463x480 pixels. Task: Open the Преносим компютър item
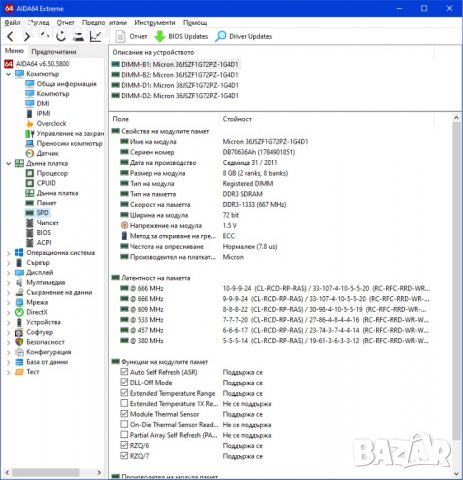click(x=64, y=143)
